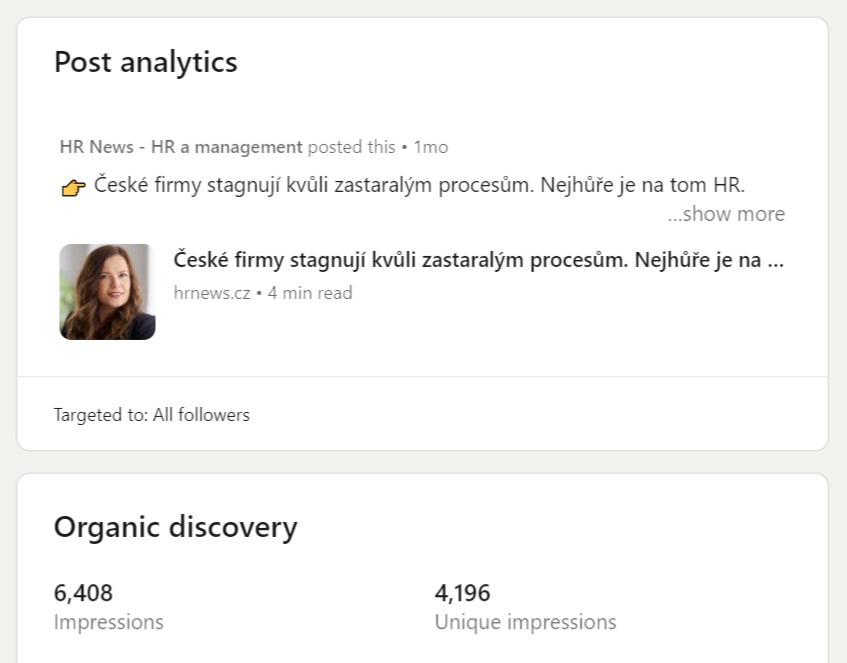The width and height of the screenshot is (847, 663).
Task: Expand the post with show more
Action: (726, 214)
